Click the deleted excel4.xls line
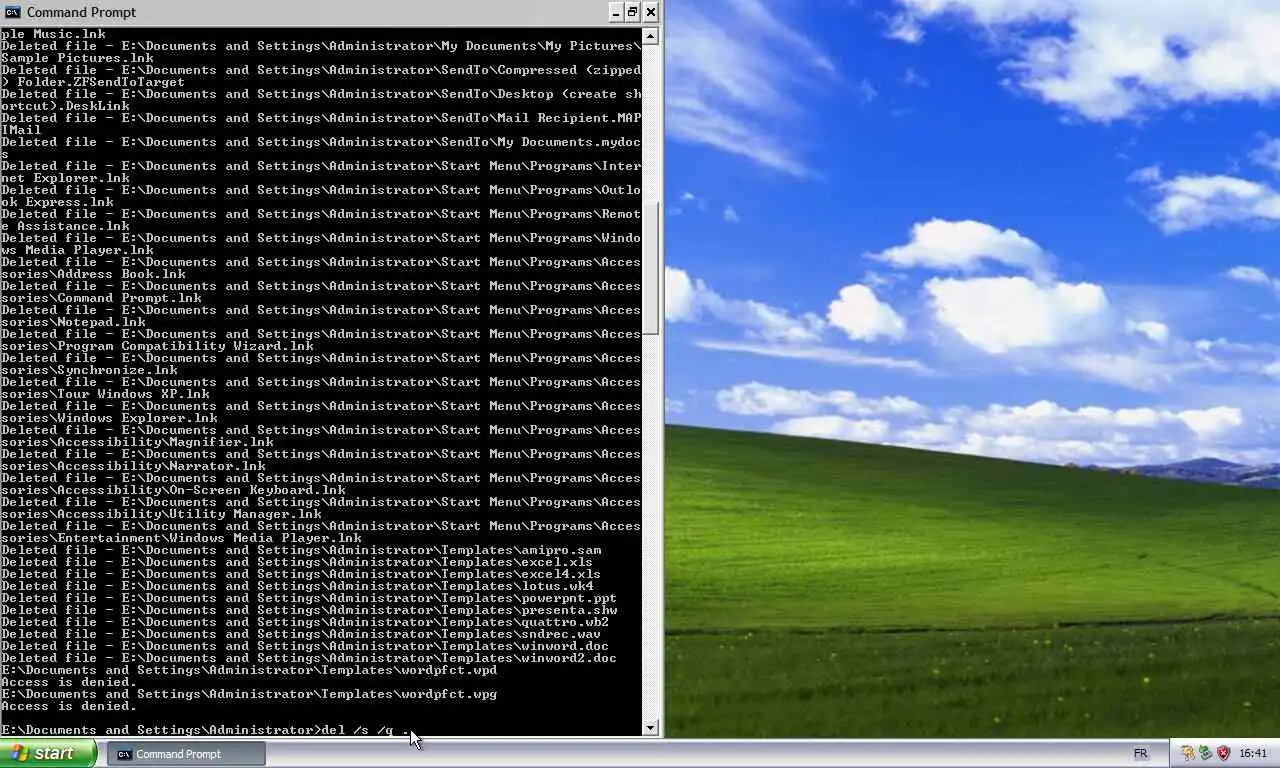The image size is (1280, 768). [301, 574]
